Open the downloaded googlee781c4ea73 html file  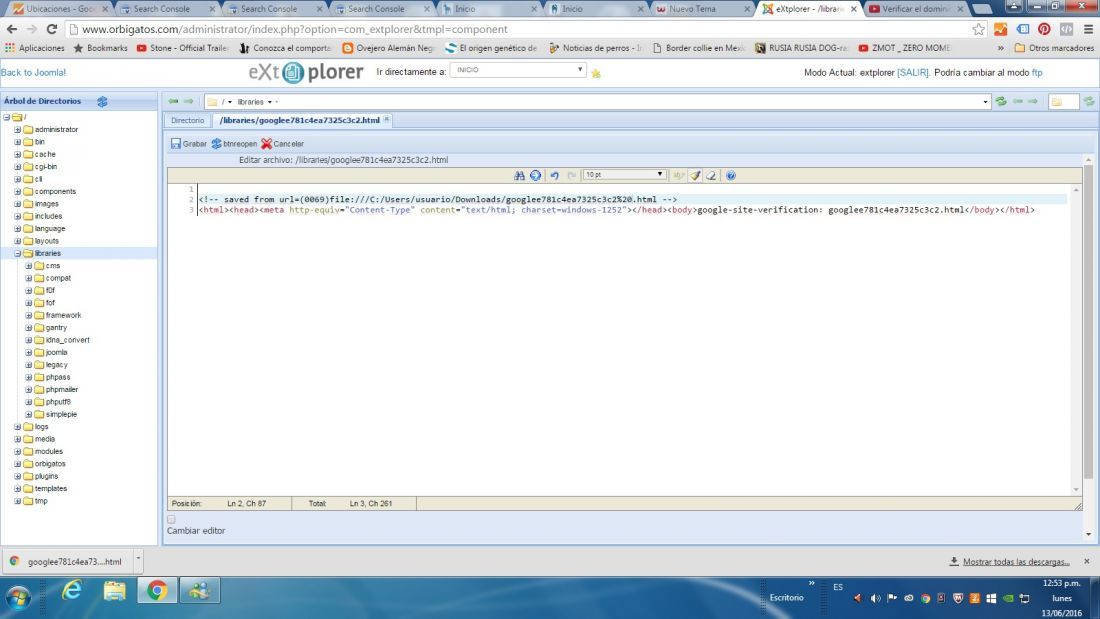[x=67, y=561]
